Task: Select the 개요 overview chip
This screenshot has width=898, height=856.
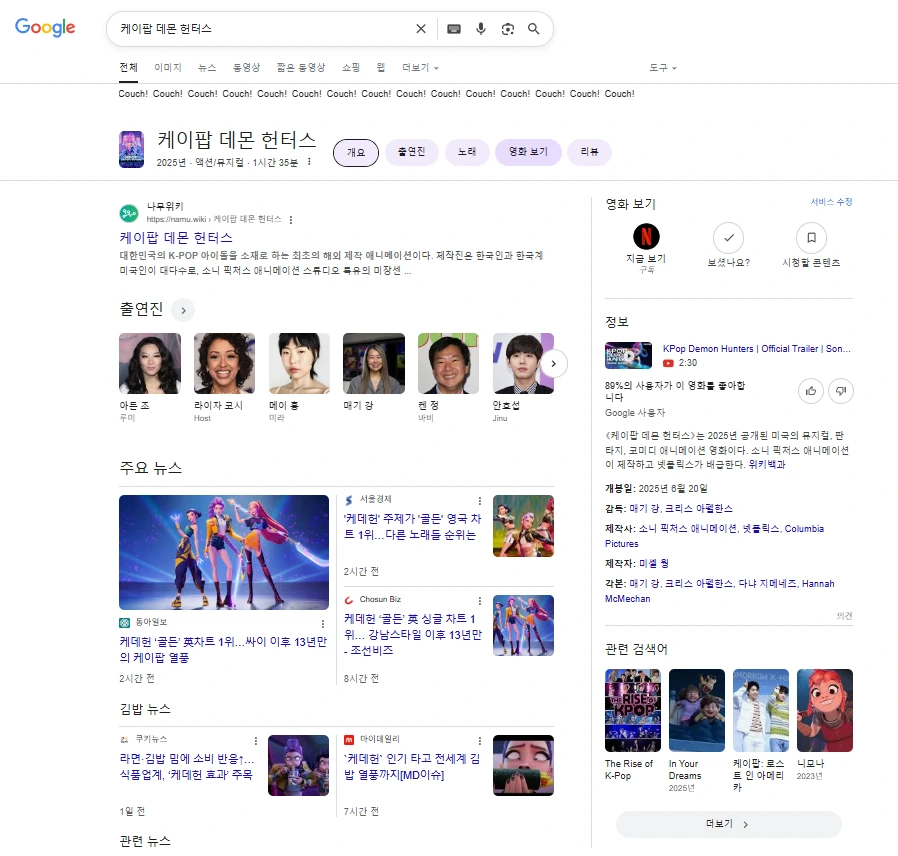Action: point(356,152)
